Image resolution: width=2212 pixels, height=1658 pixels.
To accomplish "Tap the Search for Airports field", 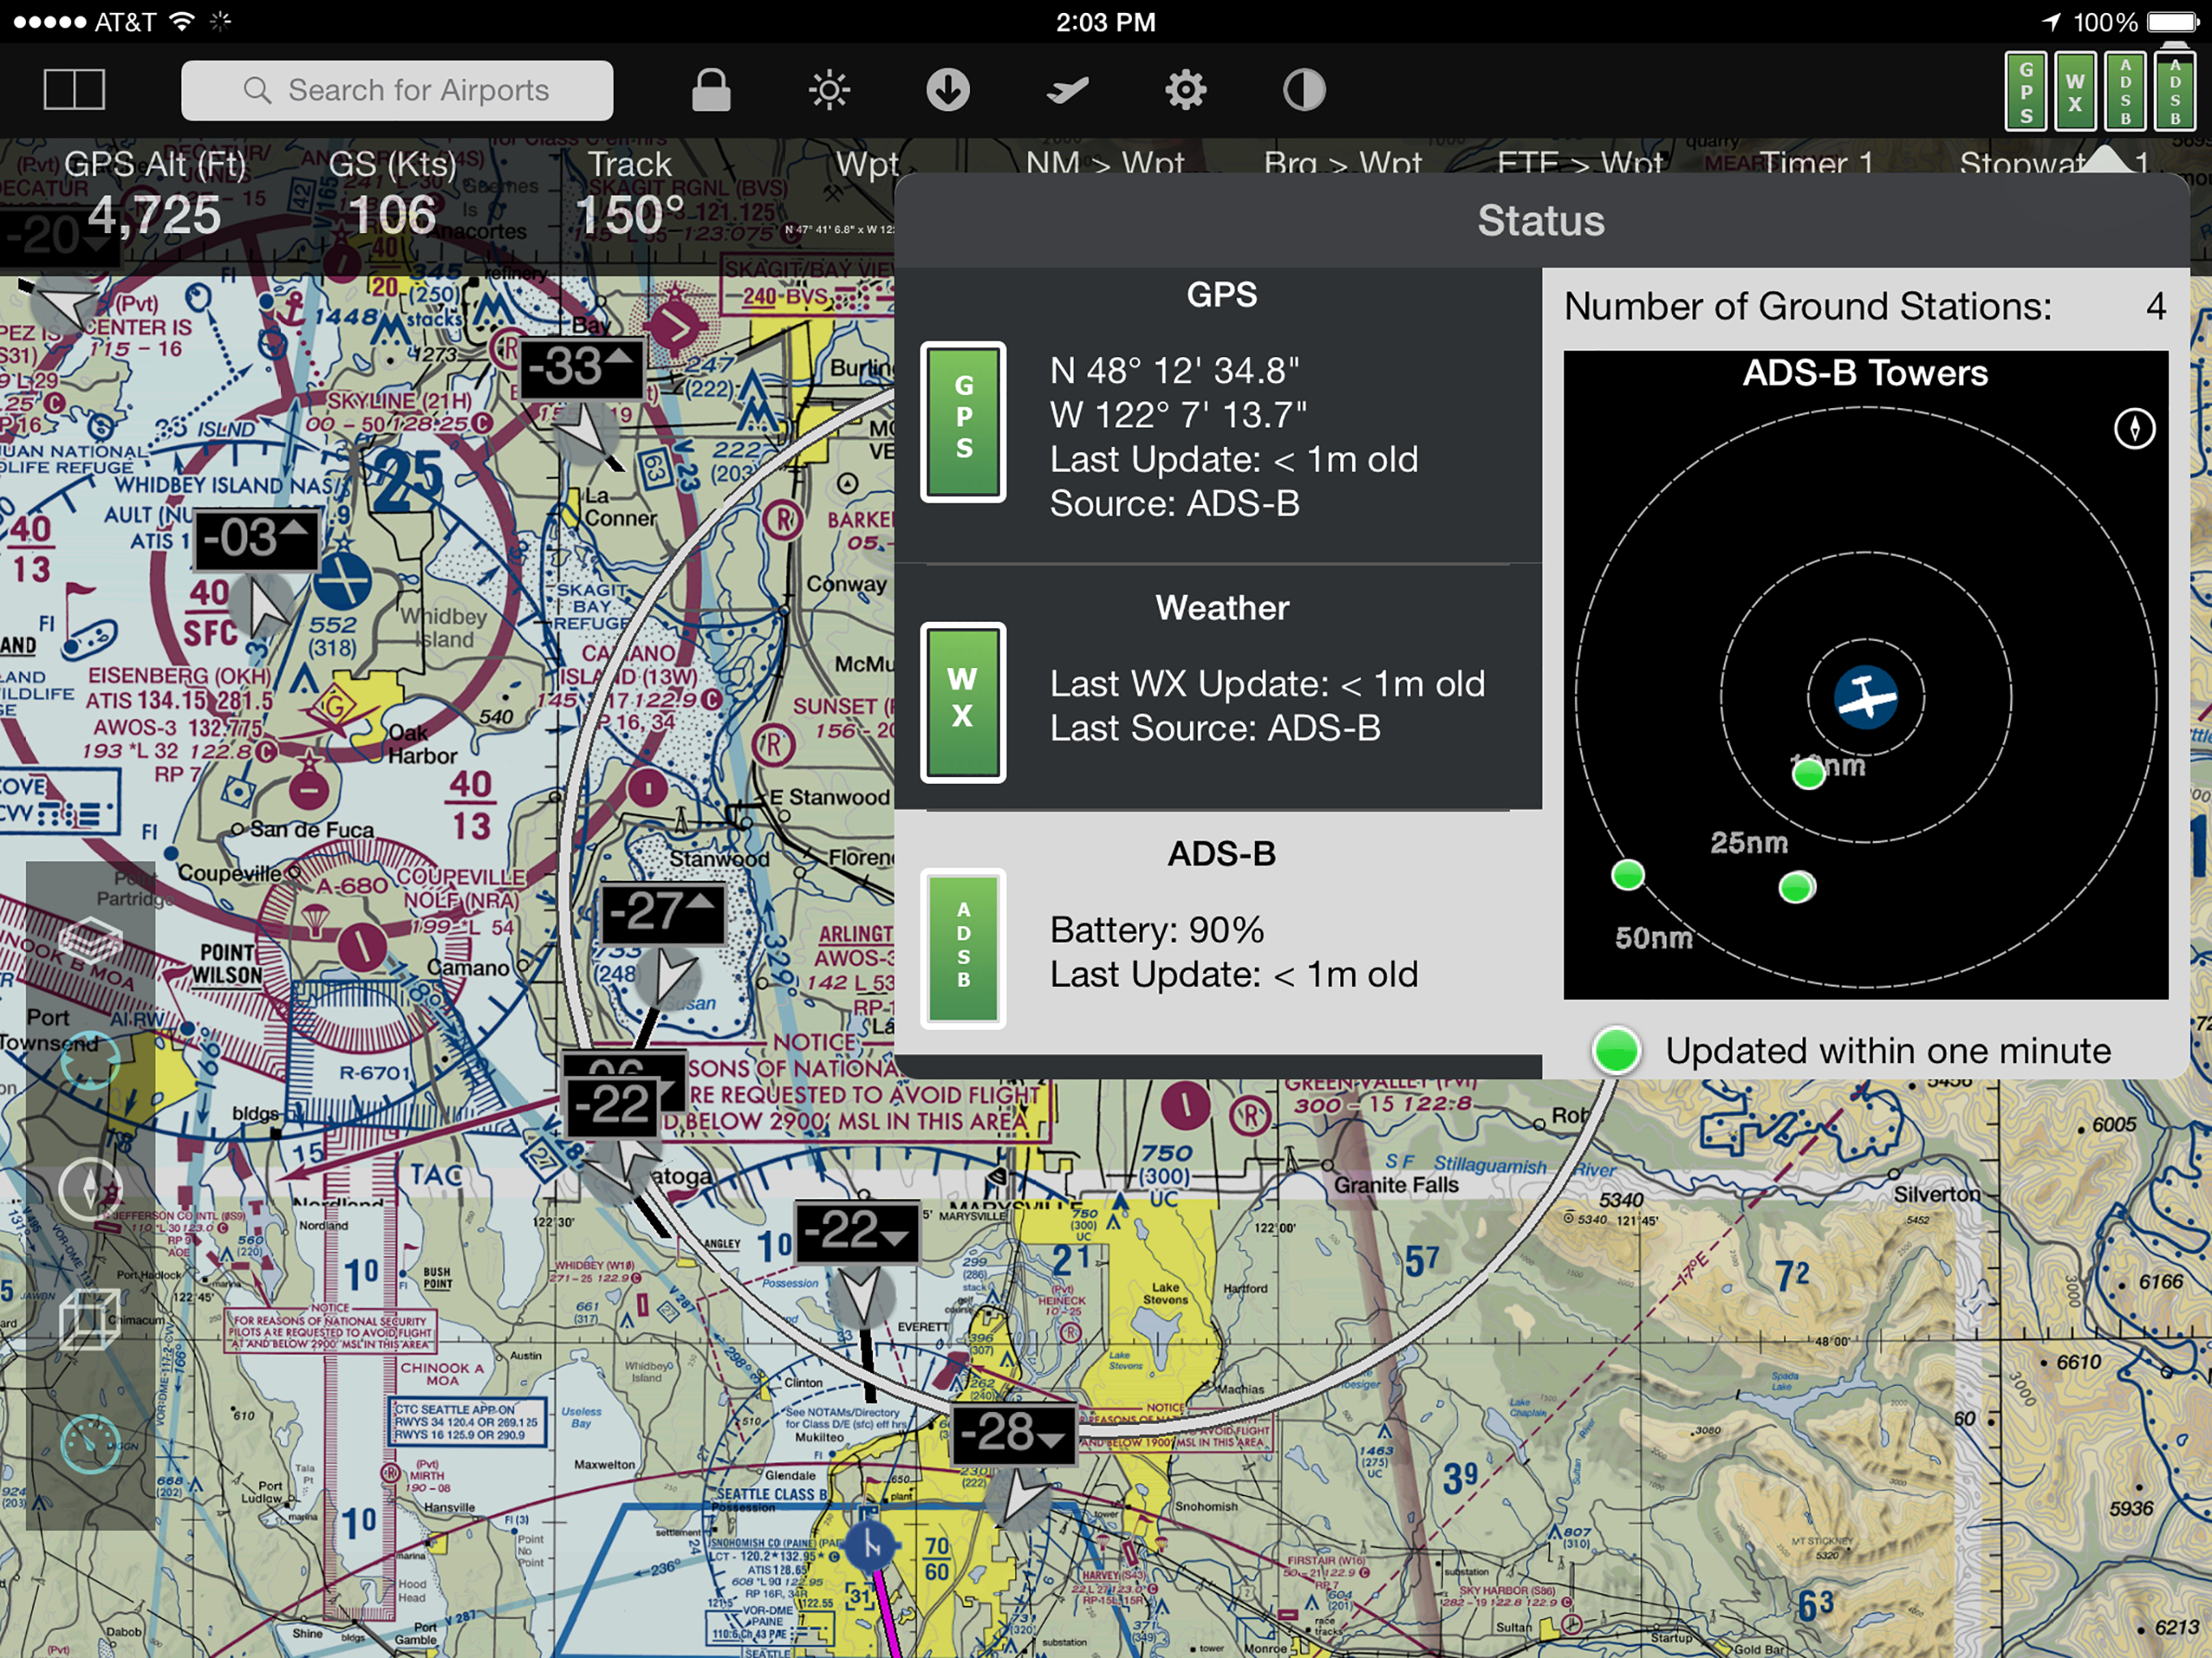I will 397,90.
